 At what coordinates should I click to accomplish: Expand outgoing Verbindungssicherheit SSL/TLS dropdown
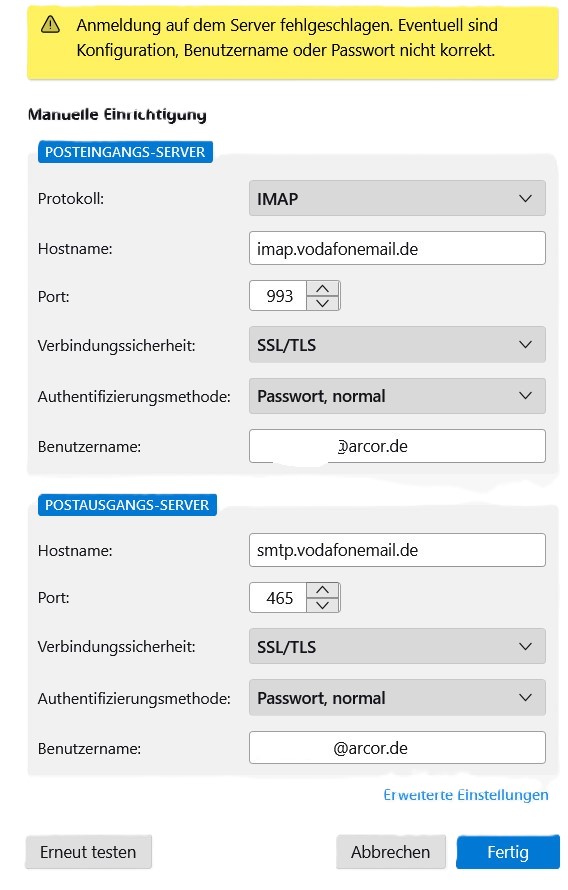[x=397, y=646]
